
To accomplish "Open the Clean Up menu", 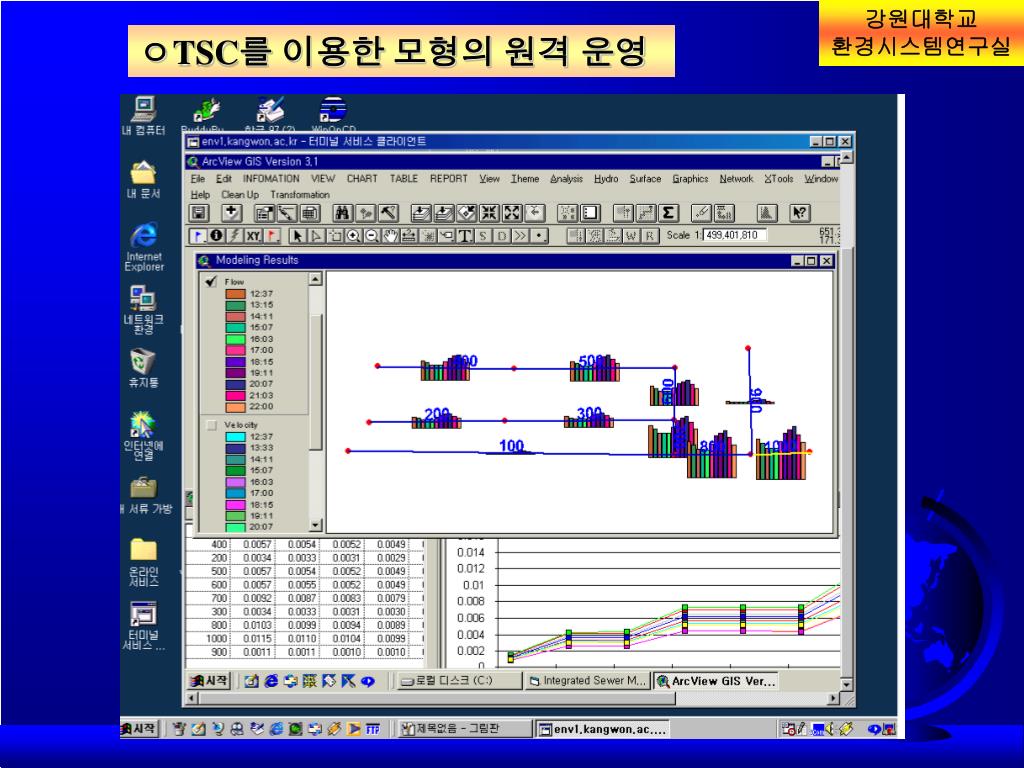I will tap(240, 195).
